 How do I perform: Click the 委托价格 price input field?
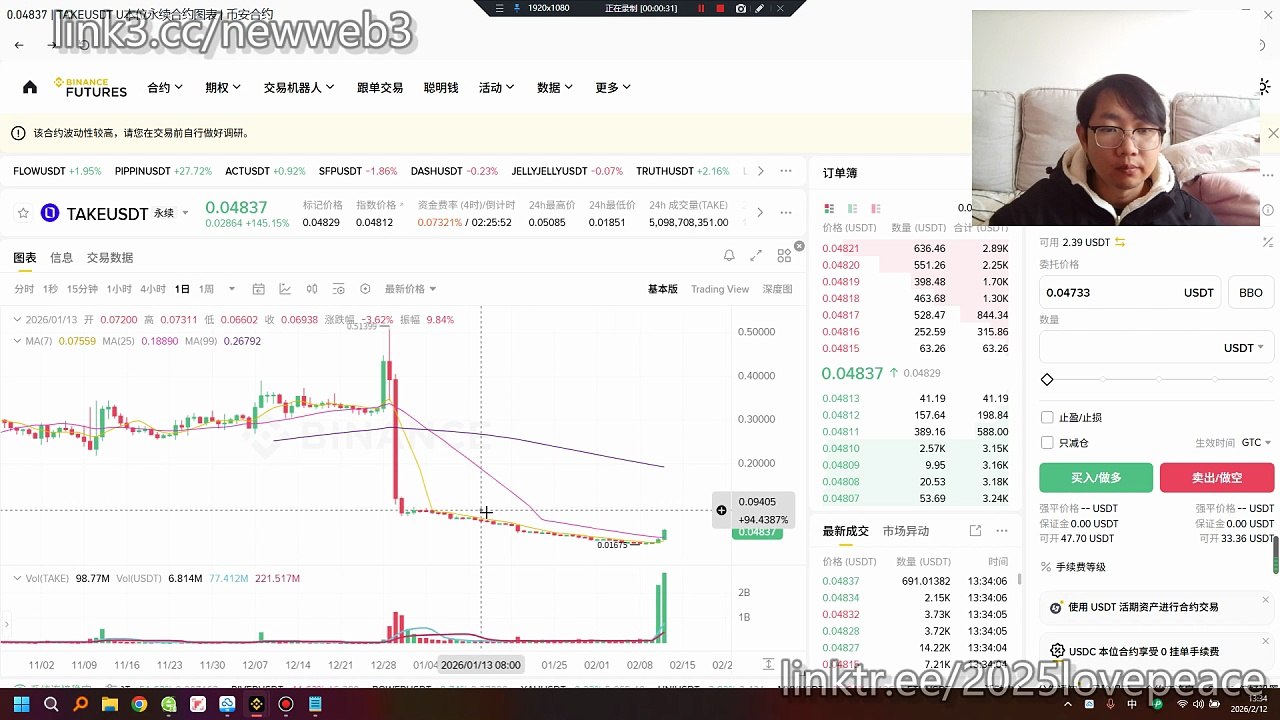(x=1130, y=293)
